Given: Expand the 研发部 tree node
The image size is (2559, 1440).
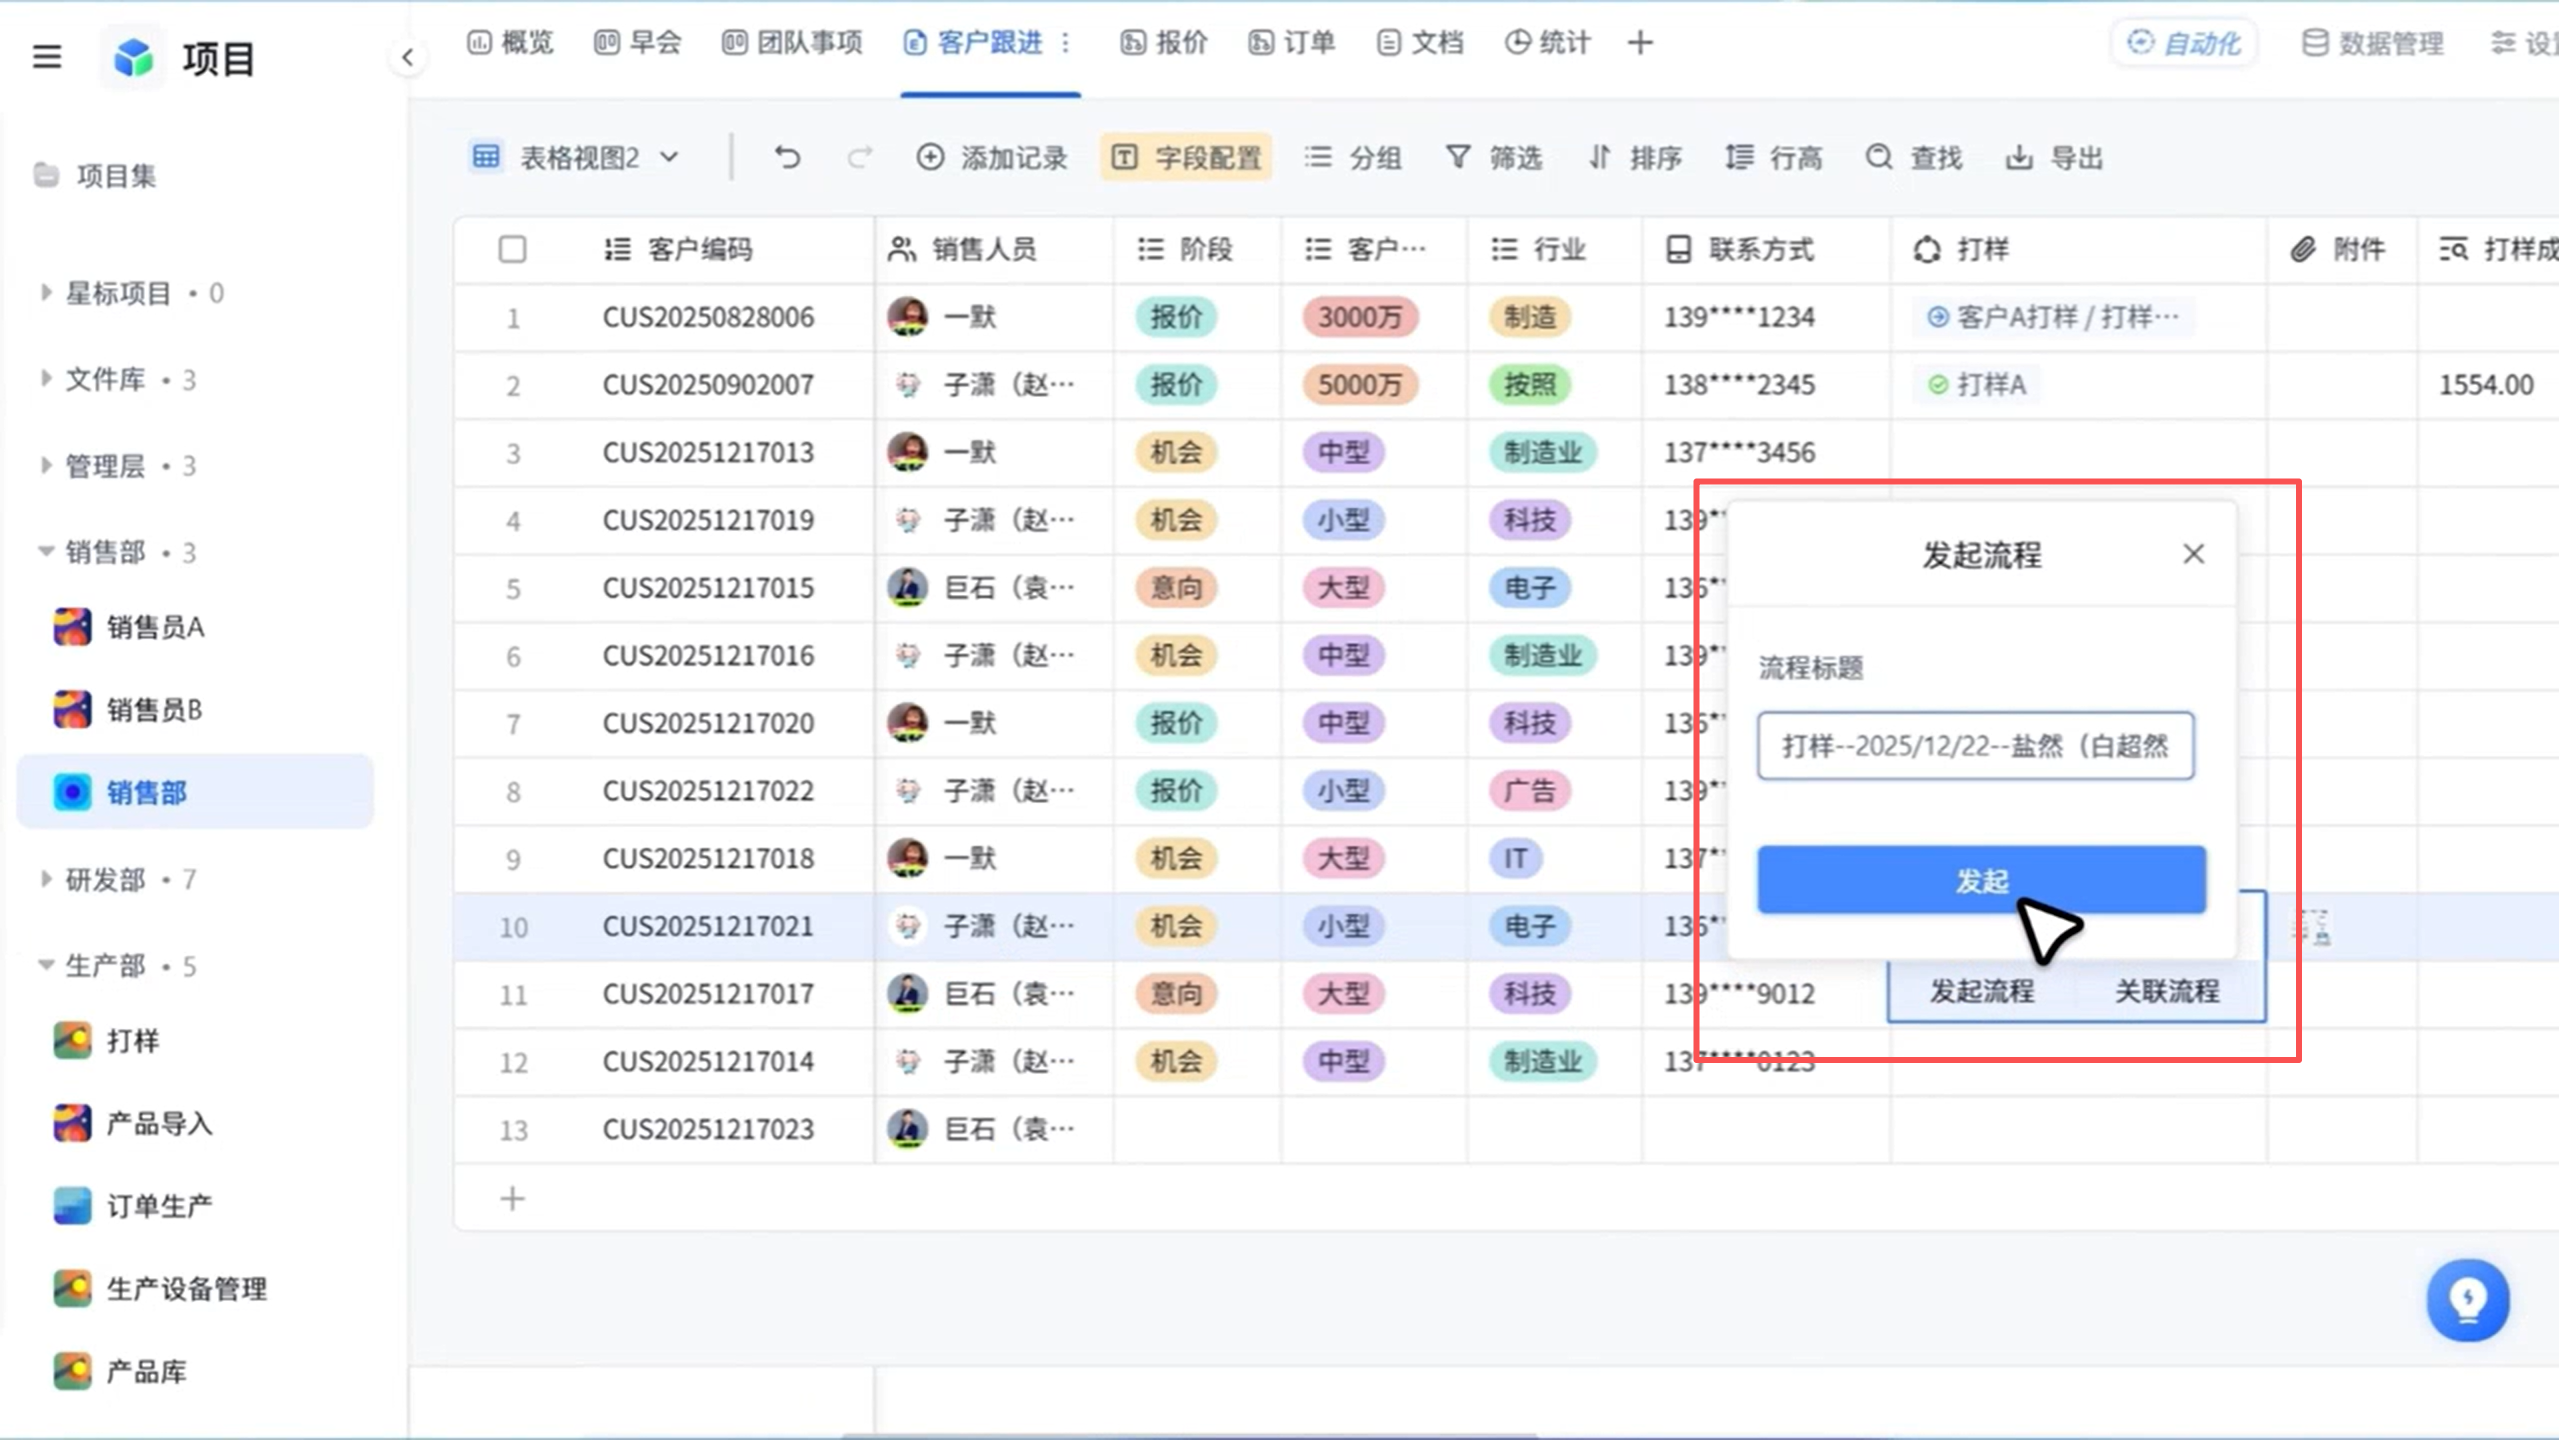Looking at the screenshot, I should (45, 879).
